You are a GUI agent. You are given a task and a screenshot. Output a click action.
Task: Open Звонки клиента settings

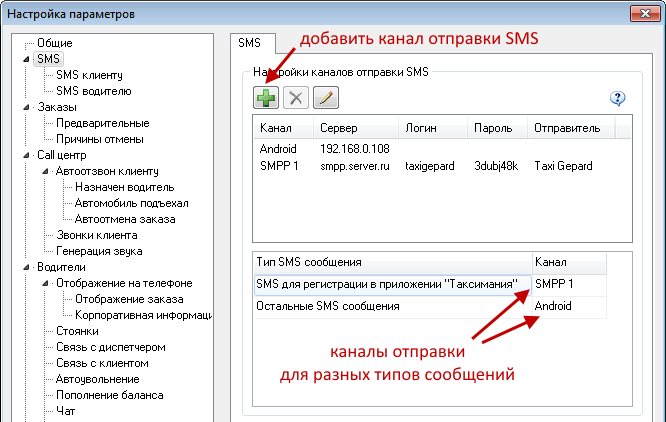click(x=97, y=235)
